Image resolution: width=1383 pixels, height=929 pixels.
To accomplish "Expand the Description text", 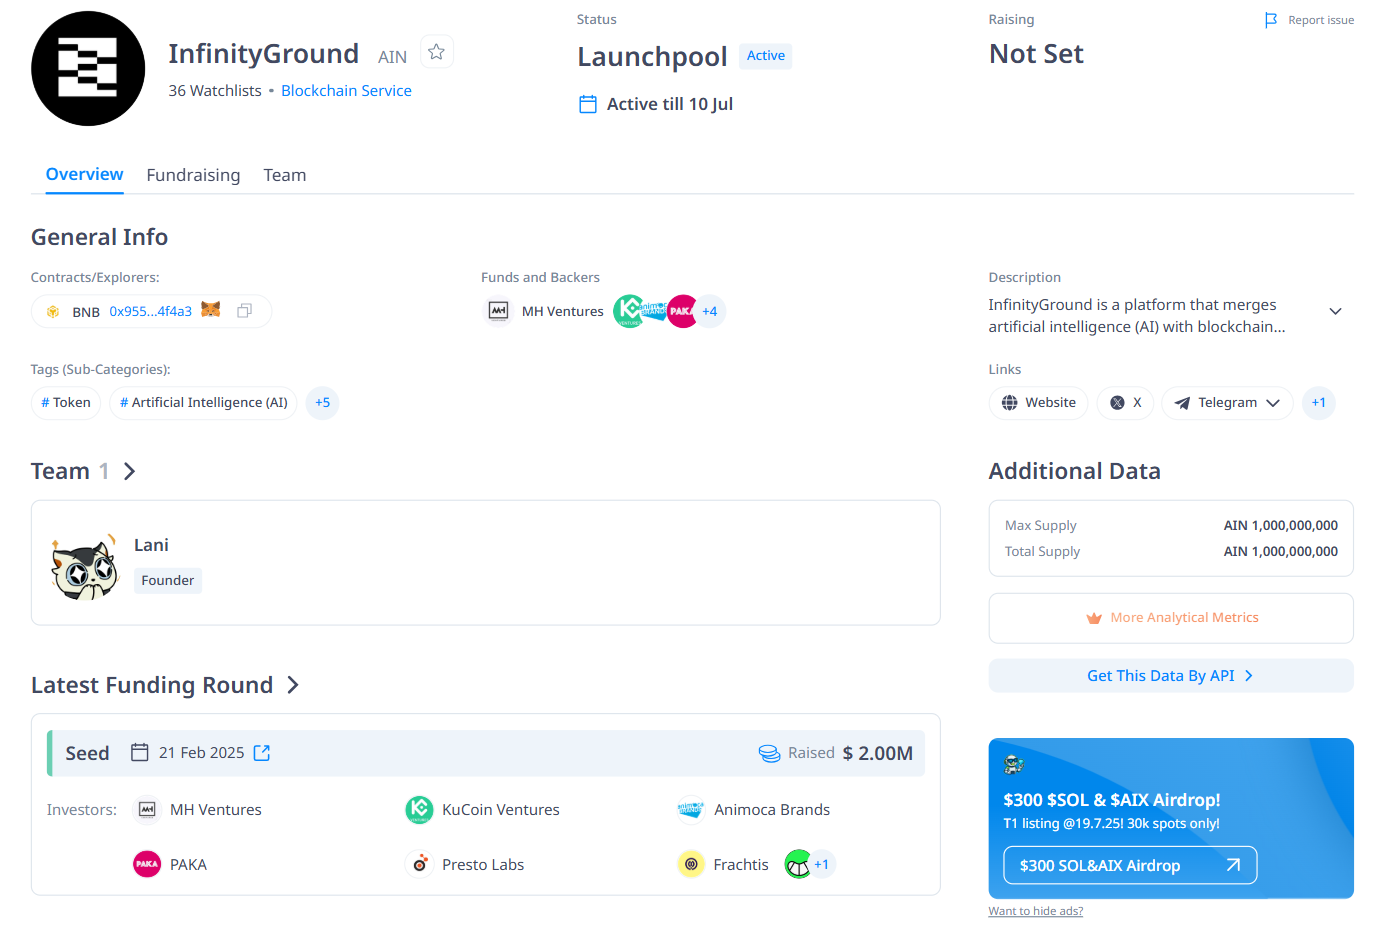I will 1335,312.
